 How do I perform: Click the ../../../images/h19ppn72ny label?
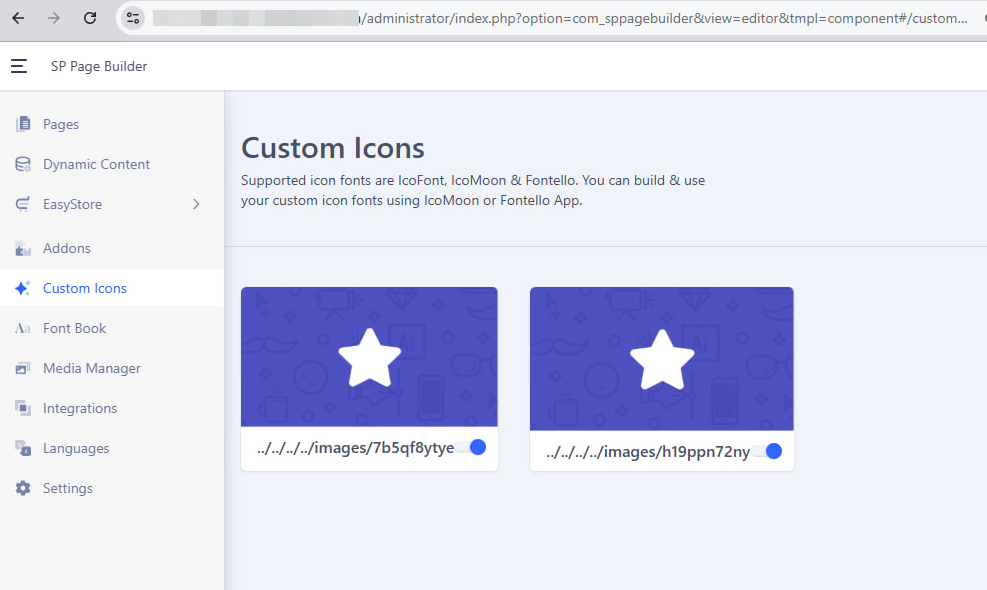pos(648,452)
